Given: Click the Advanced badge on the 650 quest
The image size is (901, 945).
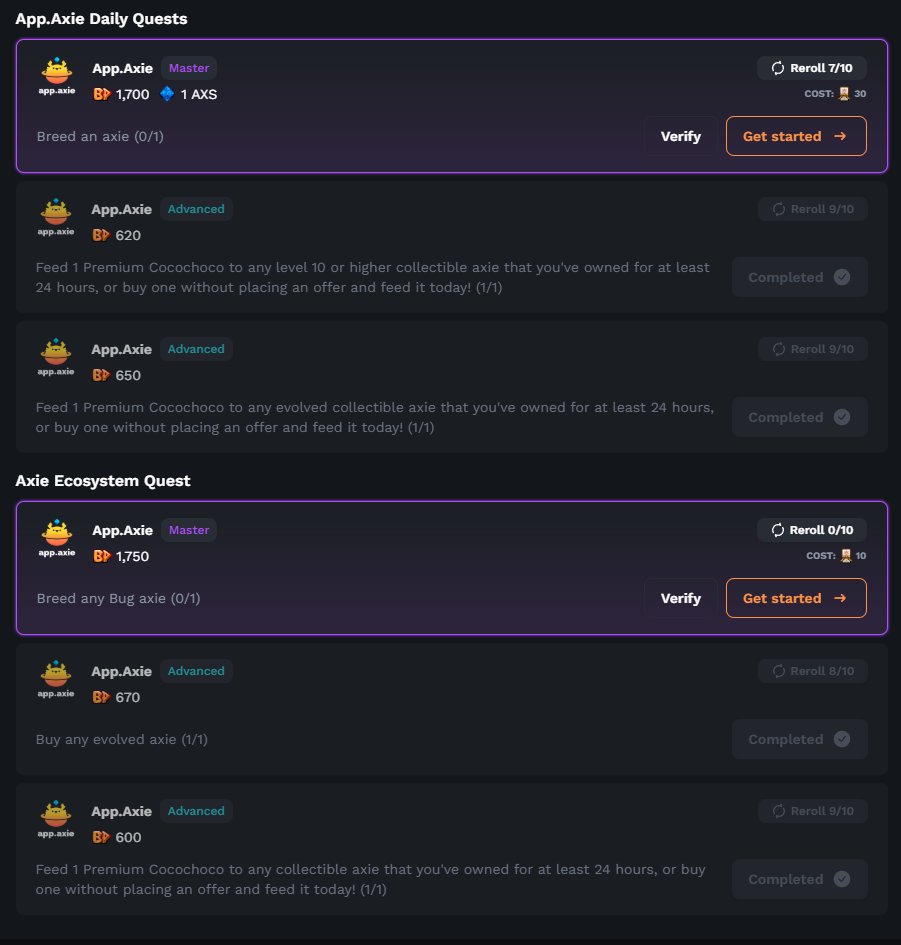Looking at the screenshot, I should (196, 349).
